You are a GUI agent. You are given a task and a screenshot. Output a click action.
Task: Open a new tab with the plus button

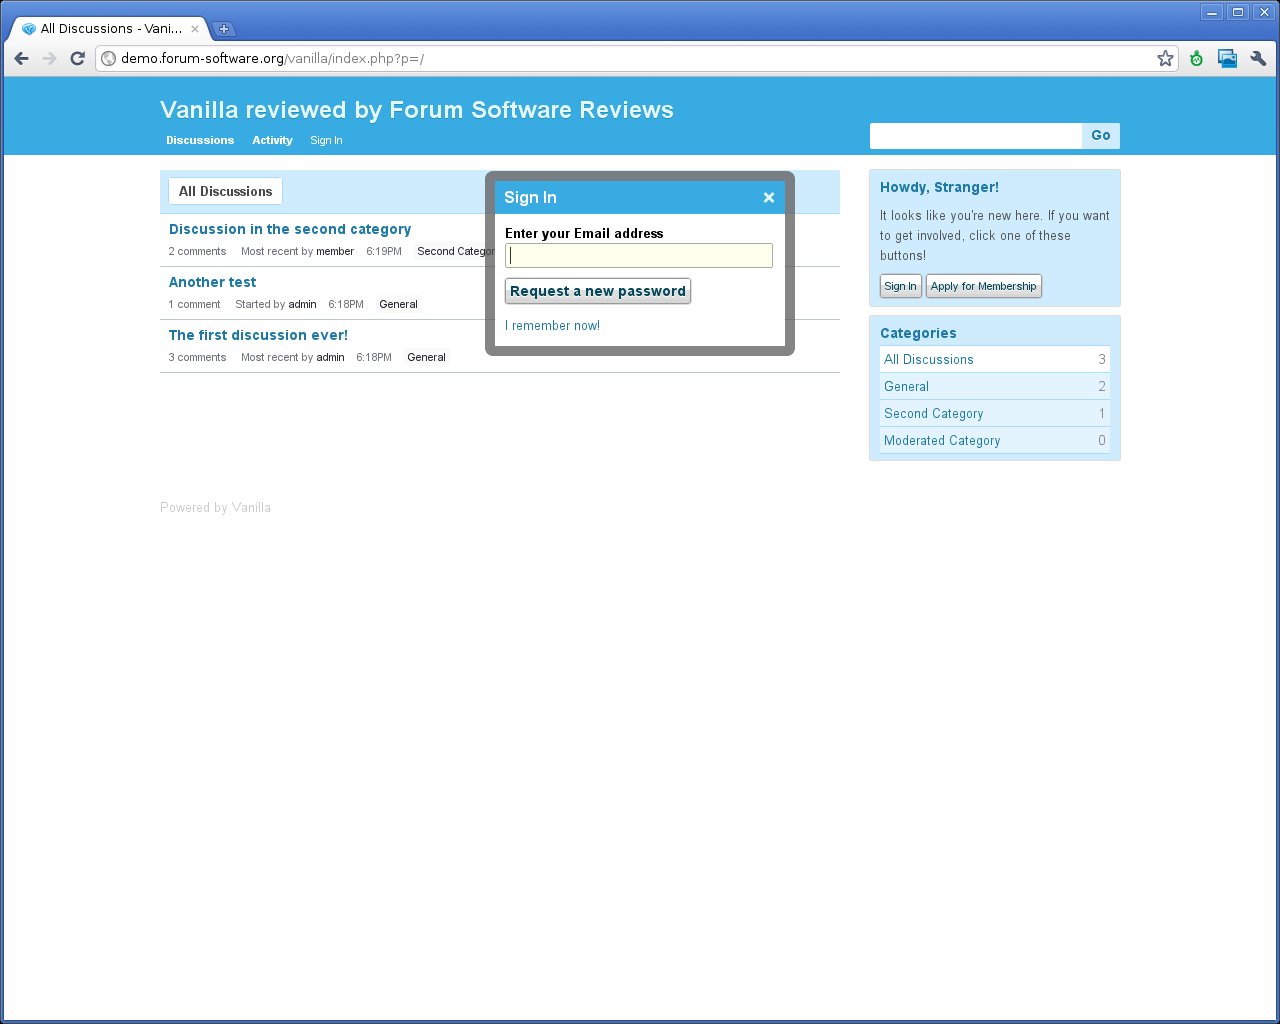(224, 29)
